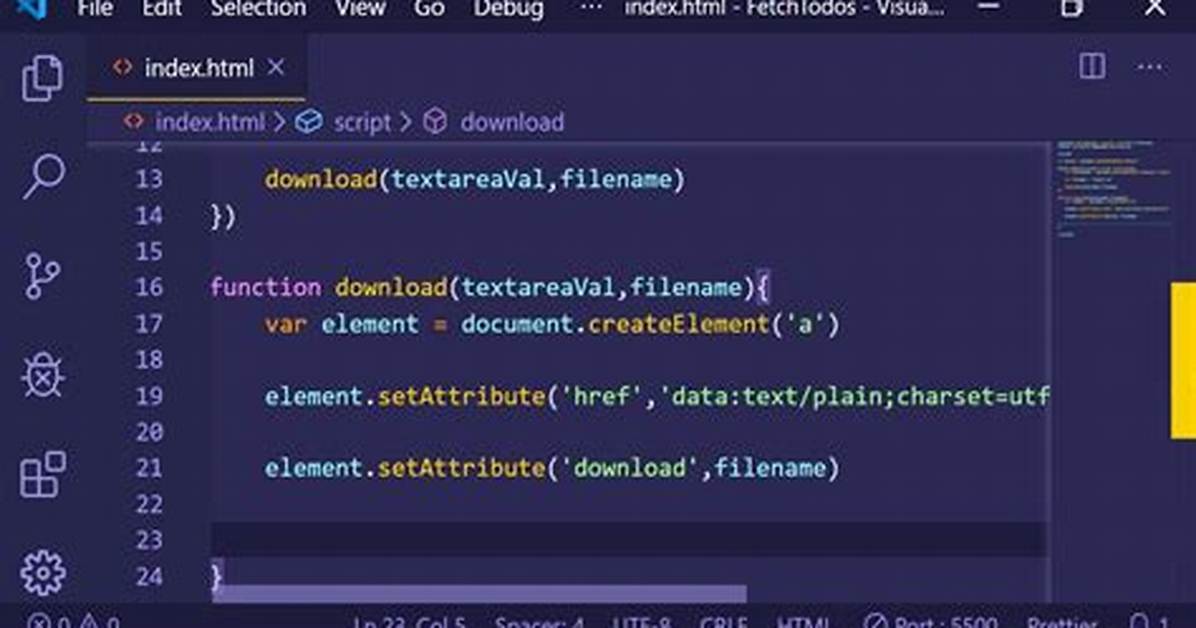
Task: Click the closing brace on line 24
Action: [x=217, y=575]
